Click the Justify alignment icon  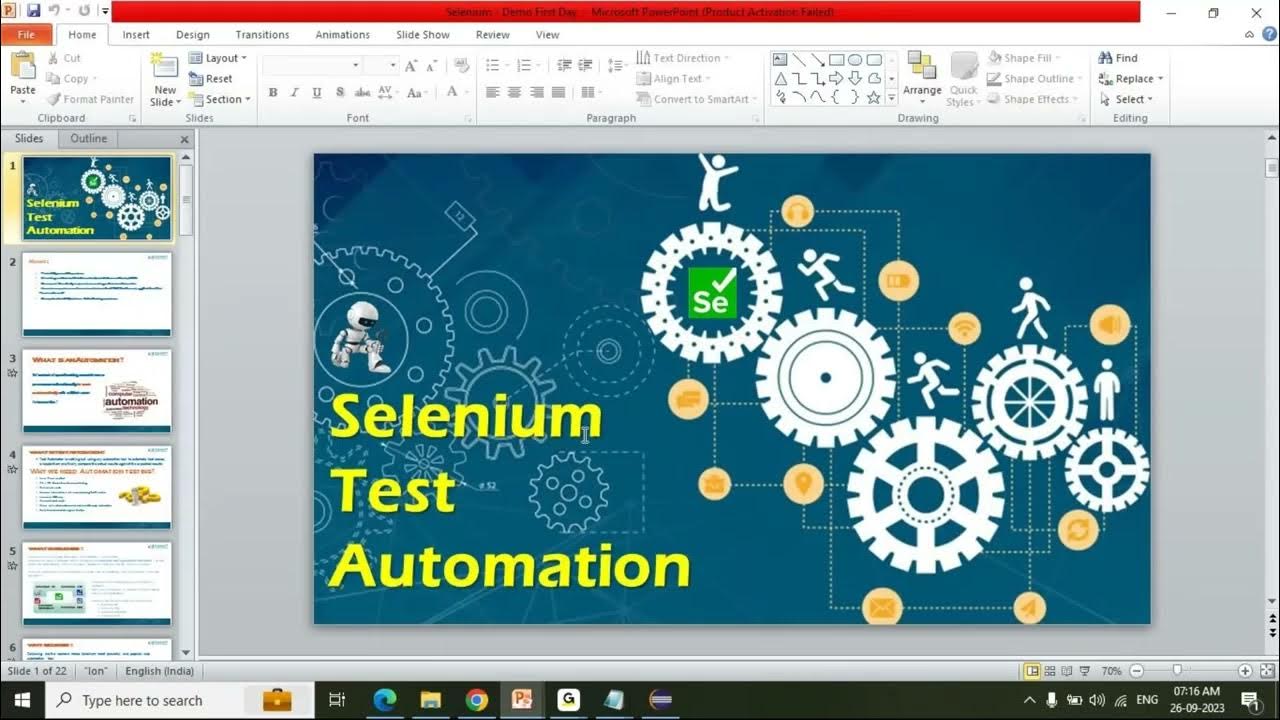[558, 92]
